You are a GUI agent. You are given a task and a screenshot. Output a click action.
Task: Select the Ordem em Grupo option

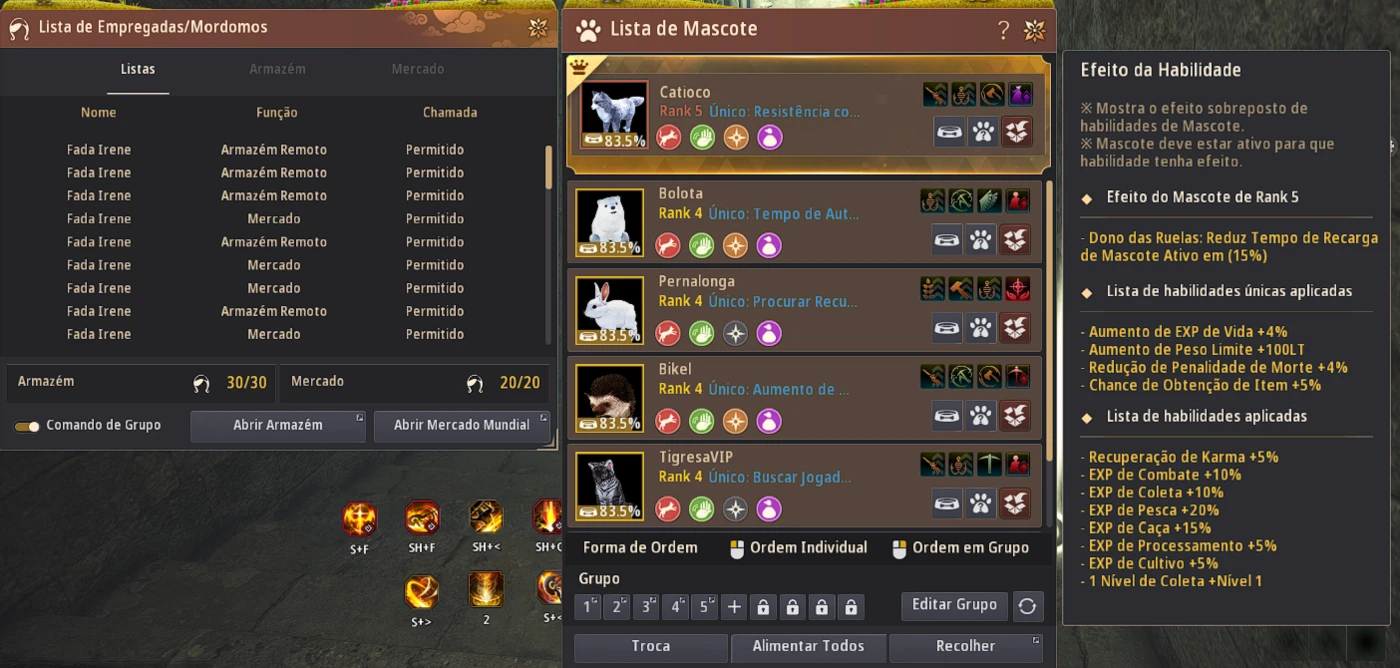(960, 548)
